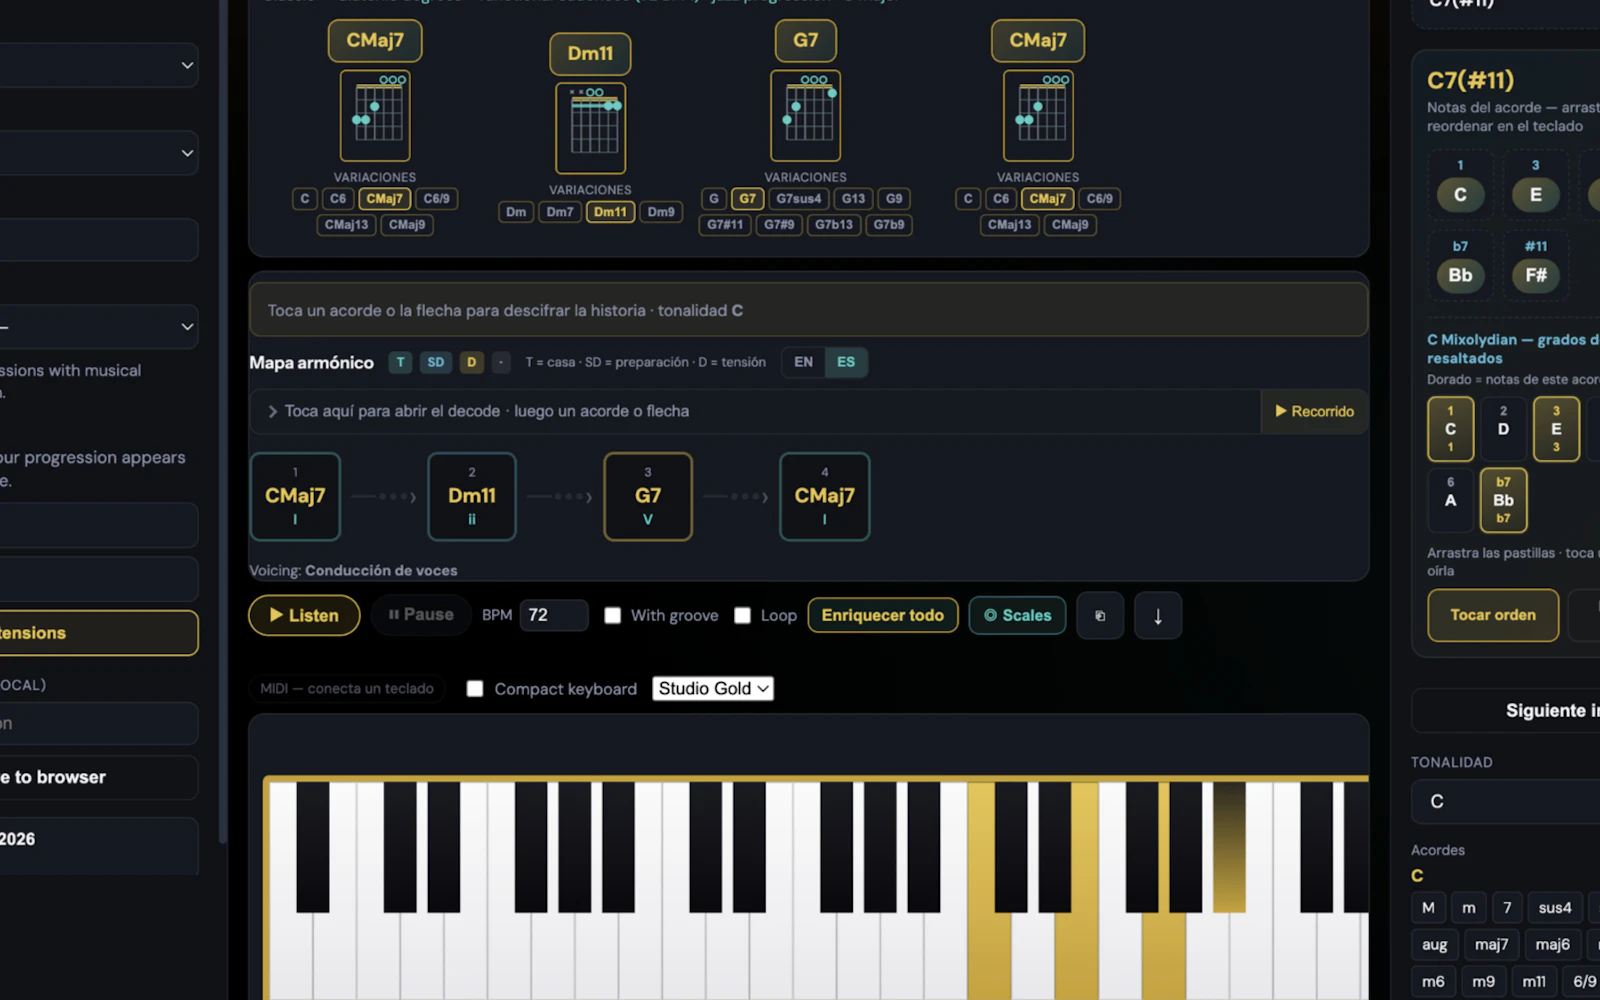Select chord card 1 CMaj7 in harmonic map
The width and height of the screenshot is (1600, 1000).
click(x=295, y=497)
